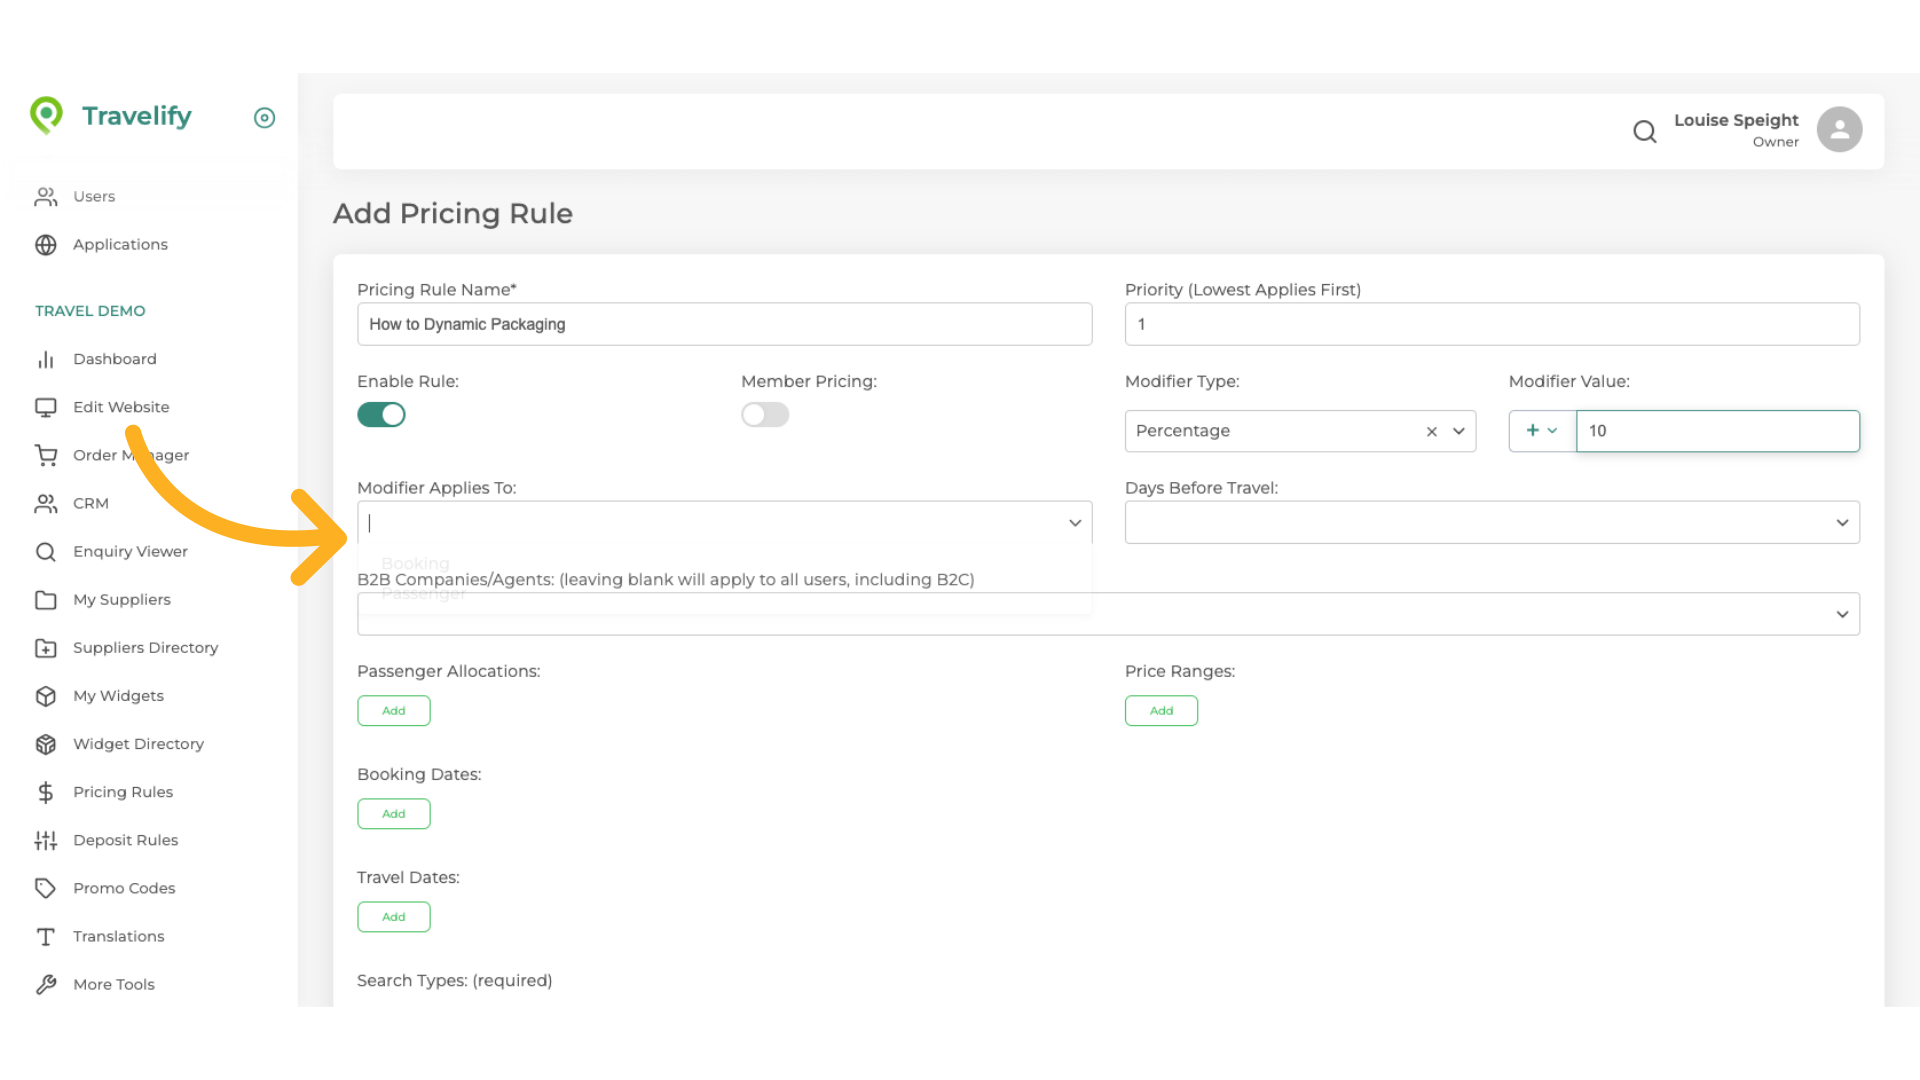Viewport: 1920px width, 1080px height.
Task: Add a Passenger Allocation
Action: click(394, 711)
